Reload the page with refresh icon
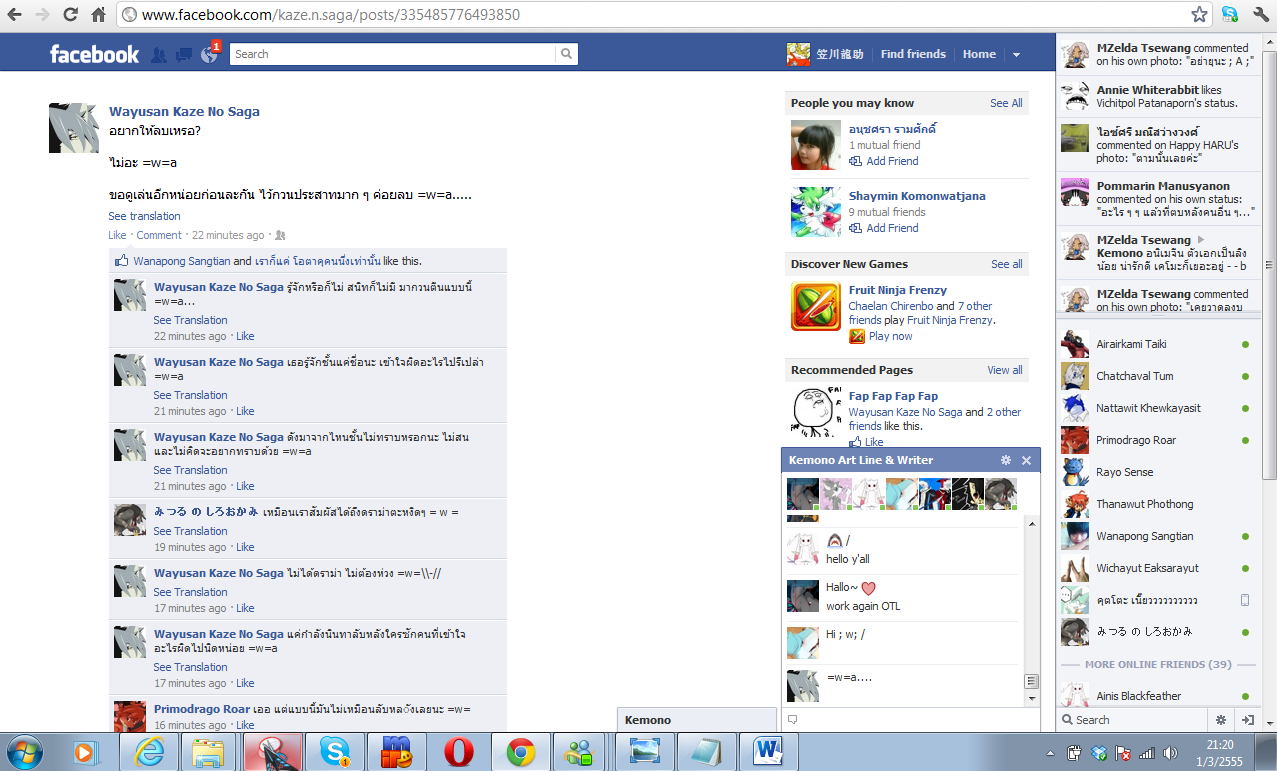Screen dimensions: 1277x771 70,15
